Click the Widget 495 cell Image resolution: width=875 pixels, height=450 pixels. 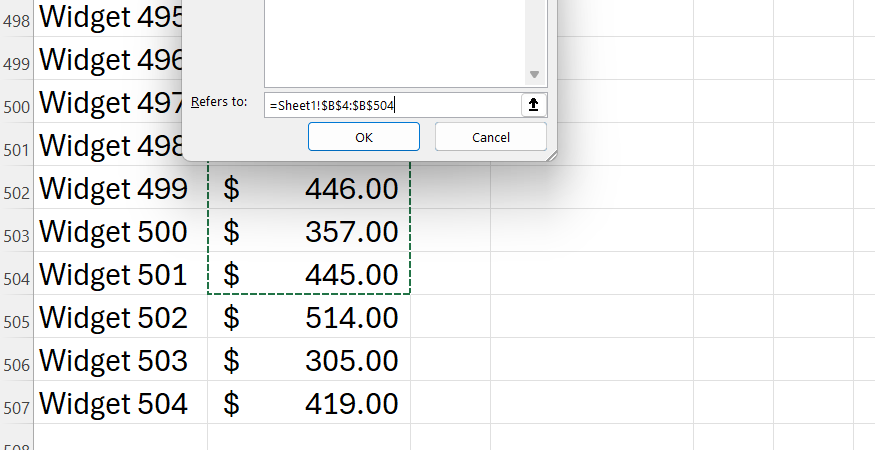[x=108, y=17]
